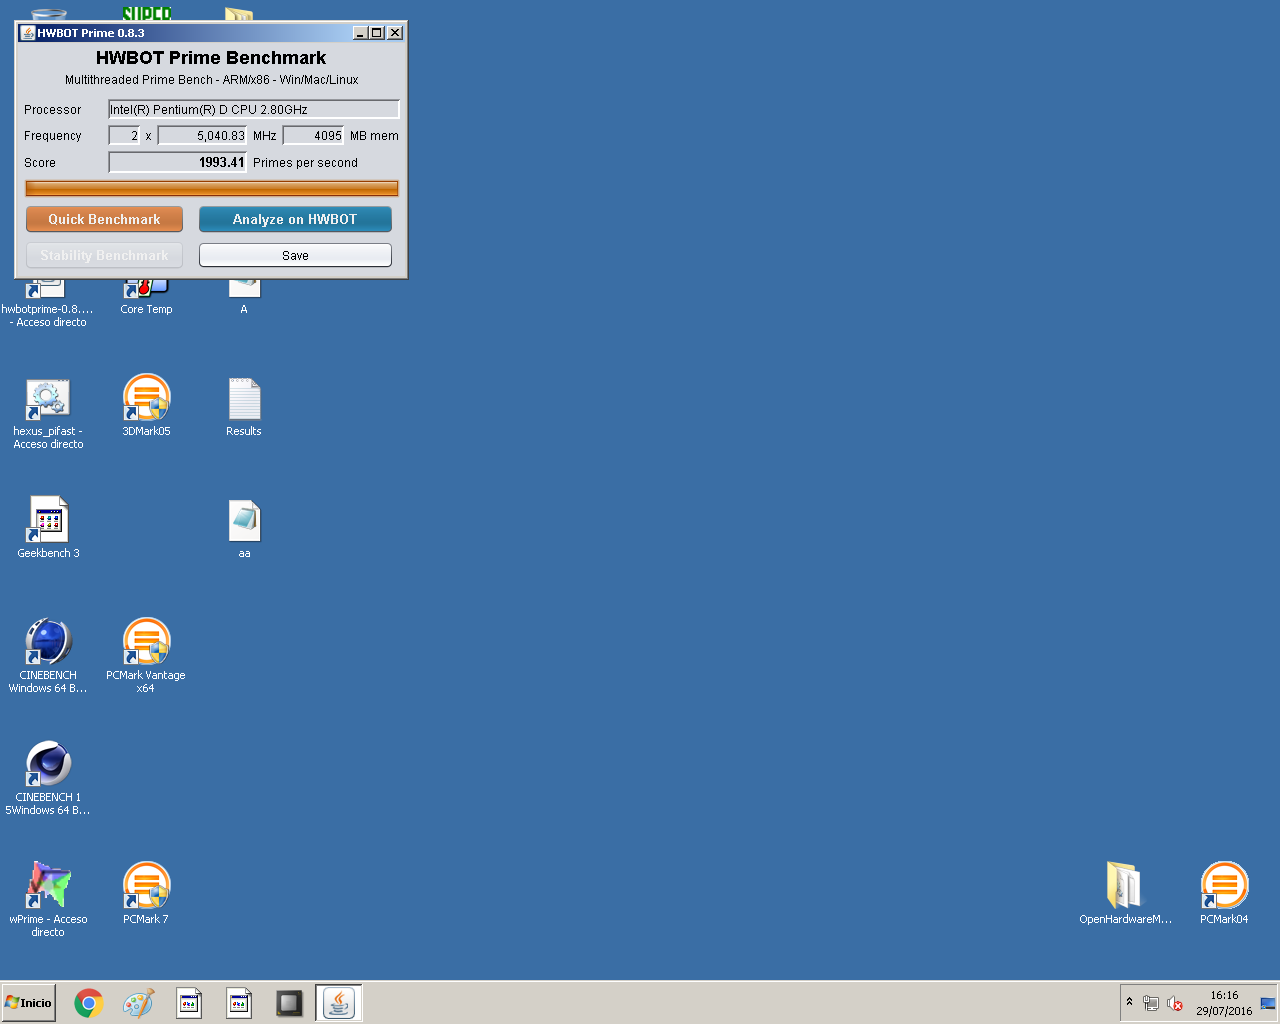
Task: Select the PCMark Vantage x64 icon
Action: pyautogui.click(x=146, y=655)
